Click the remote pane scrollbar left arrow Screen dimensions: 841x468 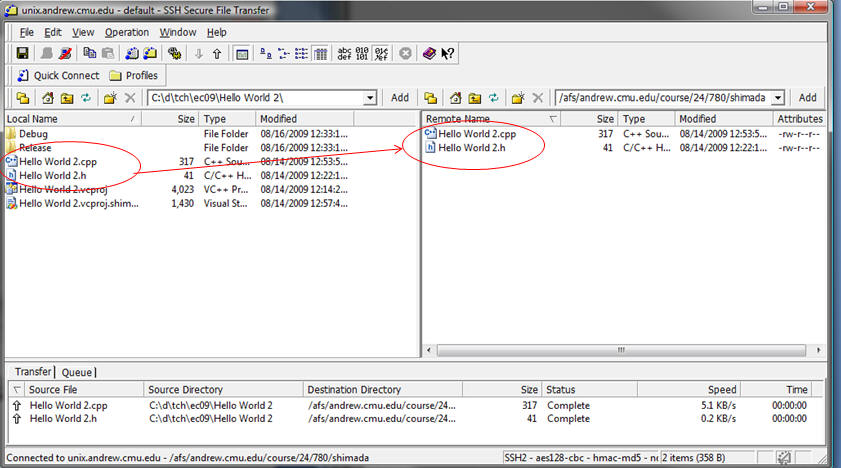[429, 350]
